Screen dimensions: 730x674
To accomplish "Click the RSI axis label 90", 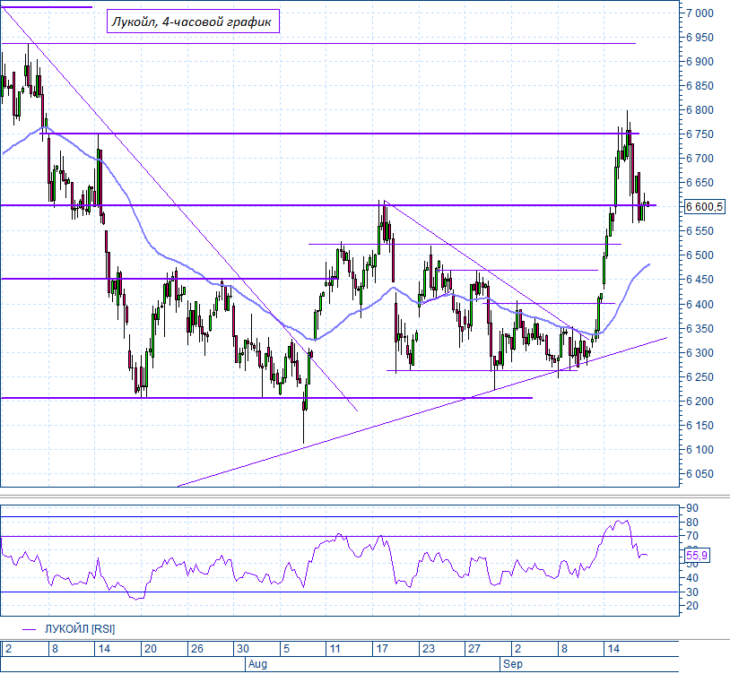I will (692, 508).
